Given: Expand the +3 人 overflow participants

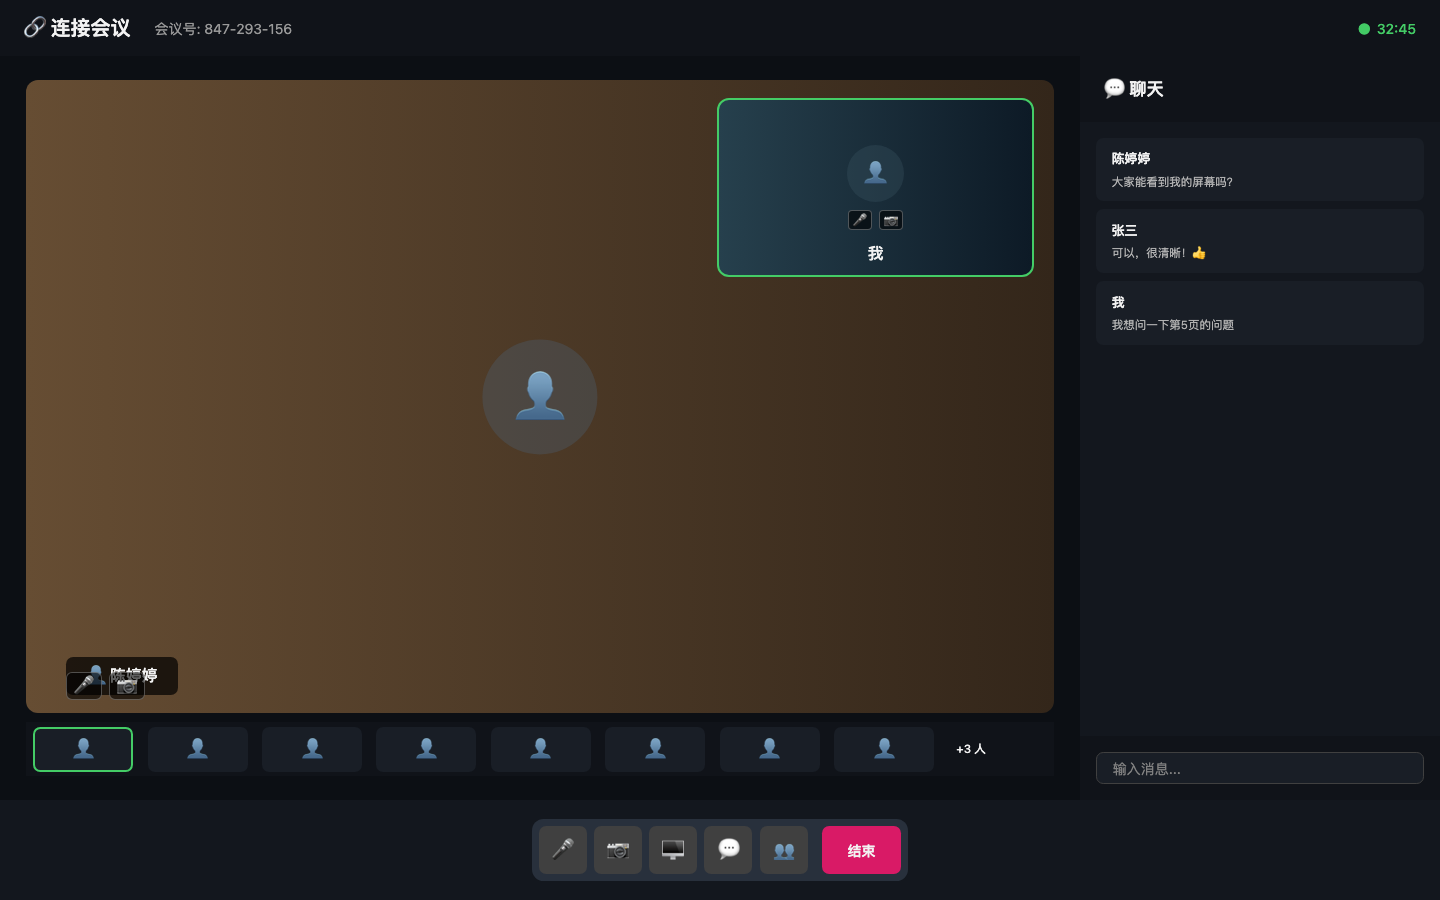Looking at the screenshot, I should point(970,749).
